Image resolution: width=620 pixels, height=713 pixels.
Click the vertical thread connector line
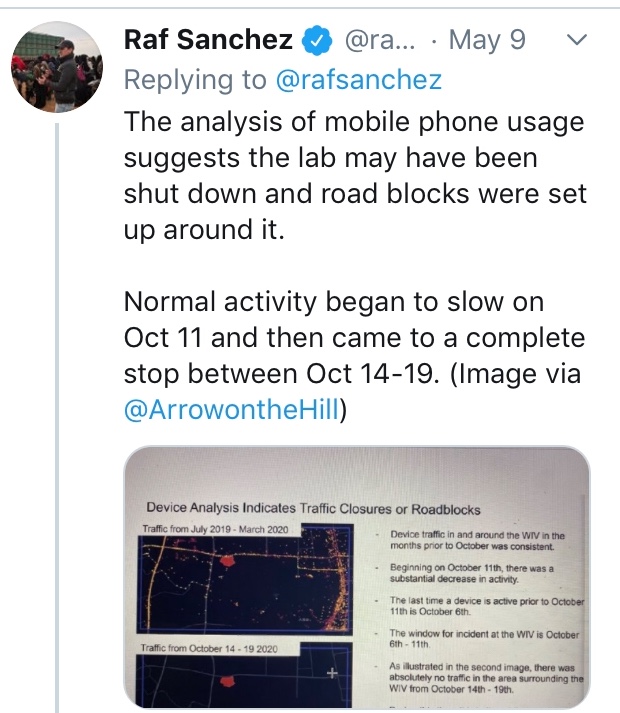[57, 417]
